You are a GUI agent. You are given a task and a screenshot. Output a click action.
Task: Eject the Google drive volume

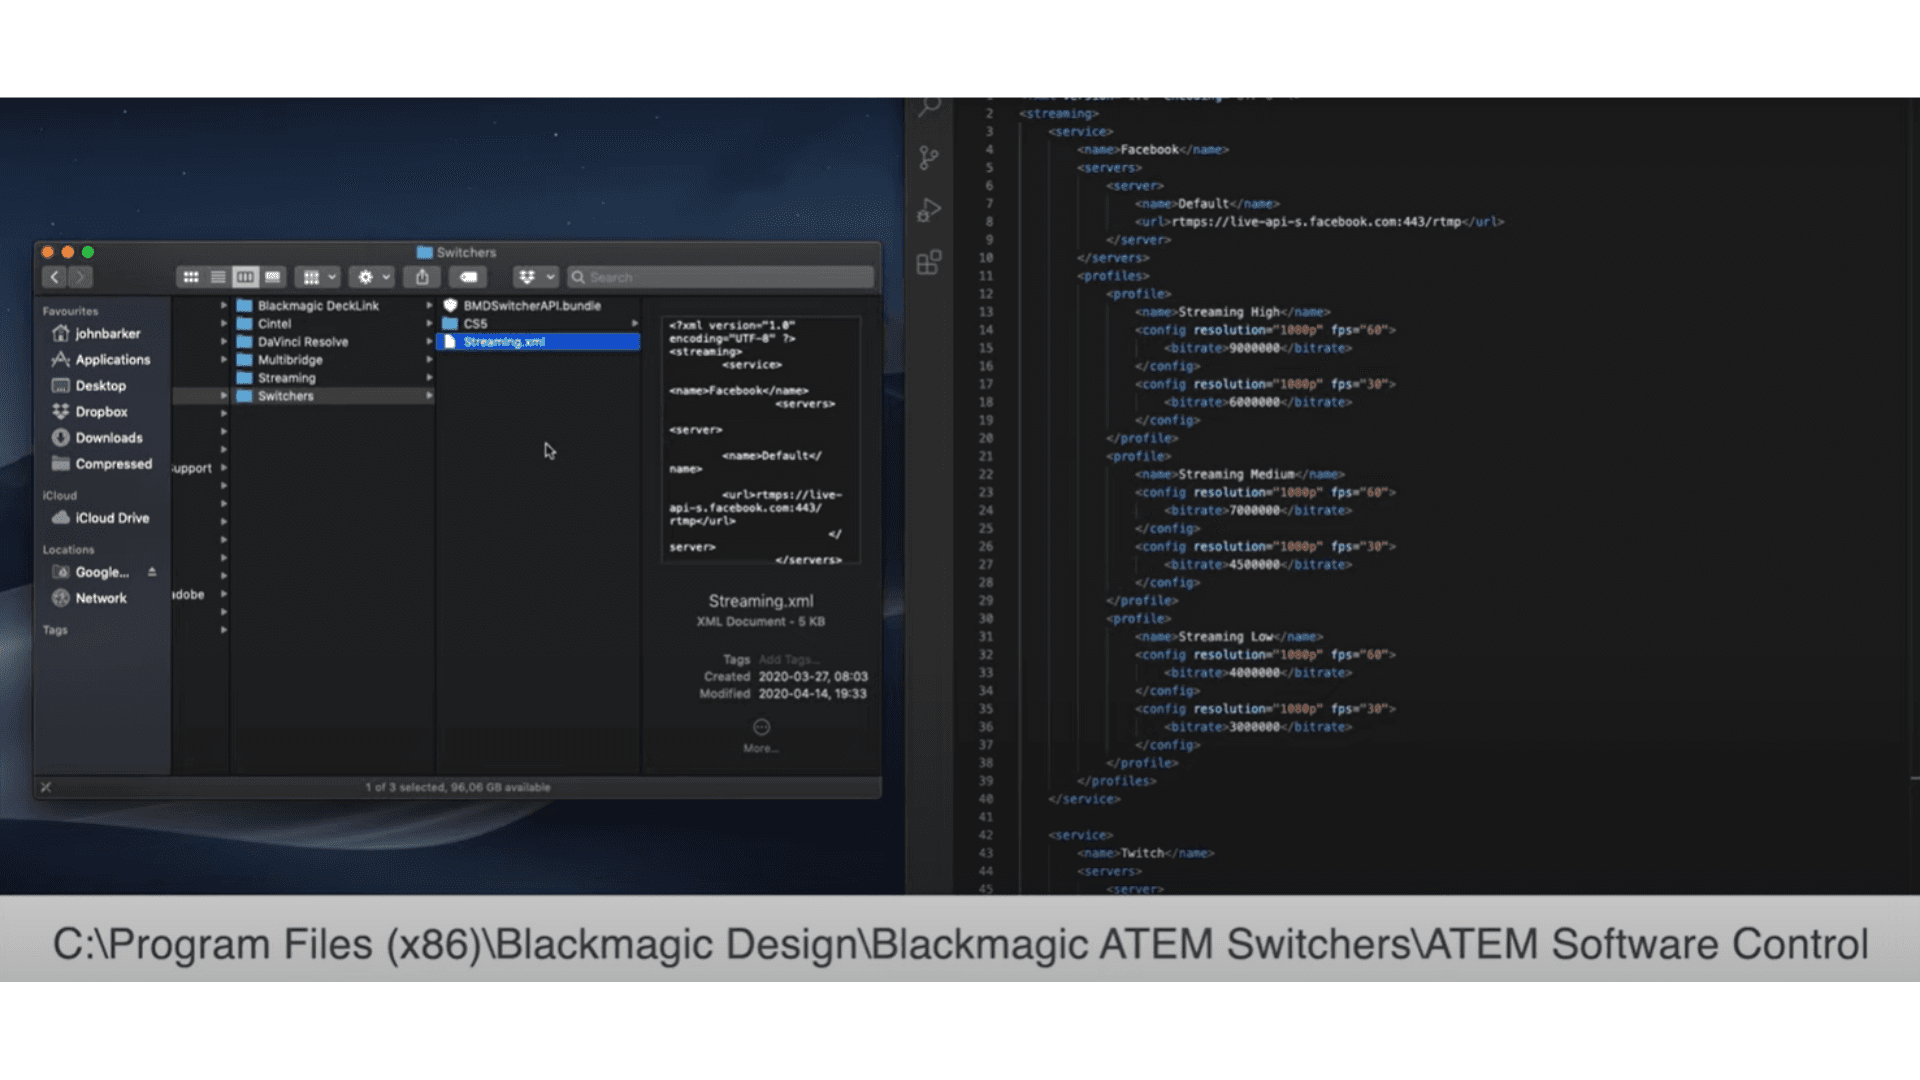152,572
